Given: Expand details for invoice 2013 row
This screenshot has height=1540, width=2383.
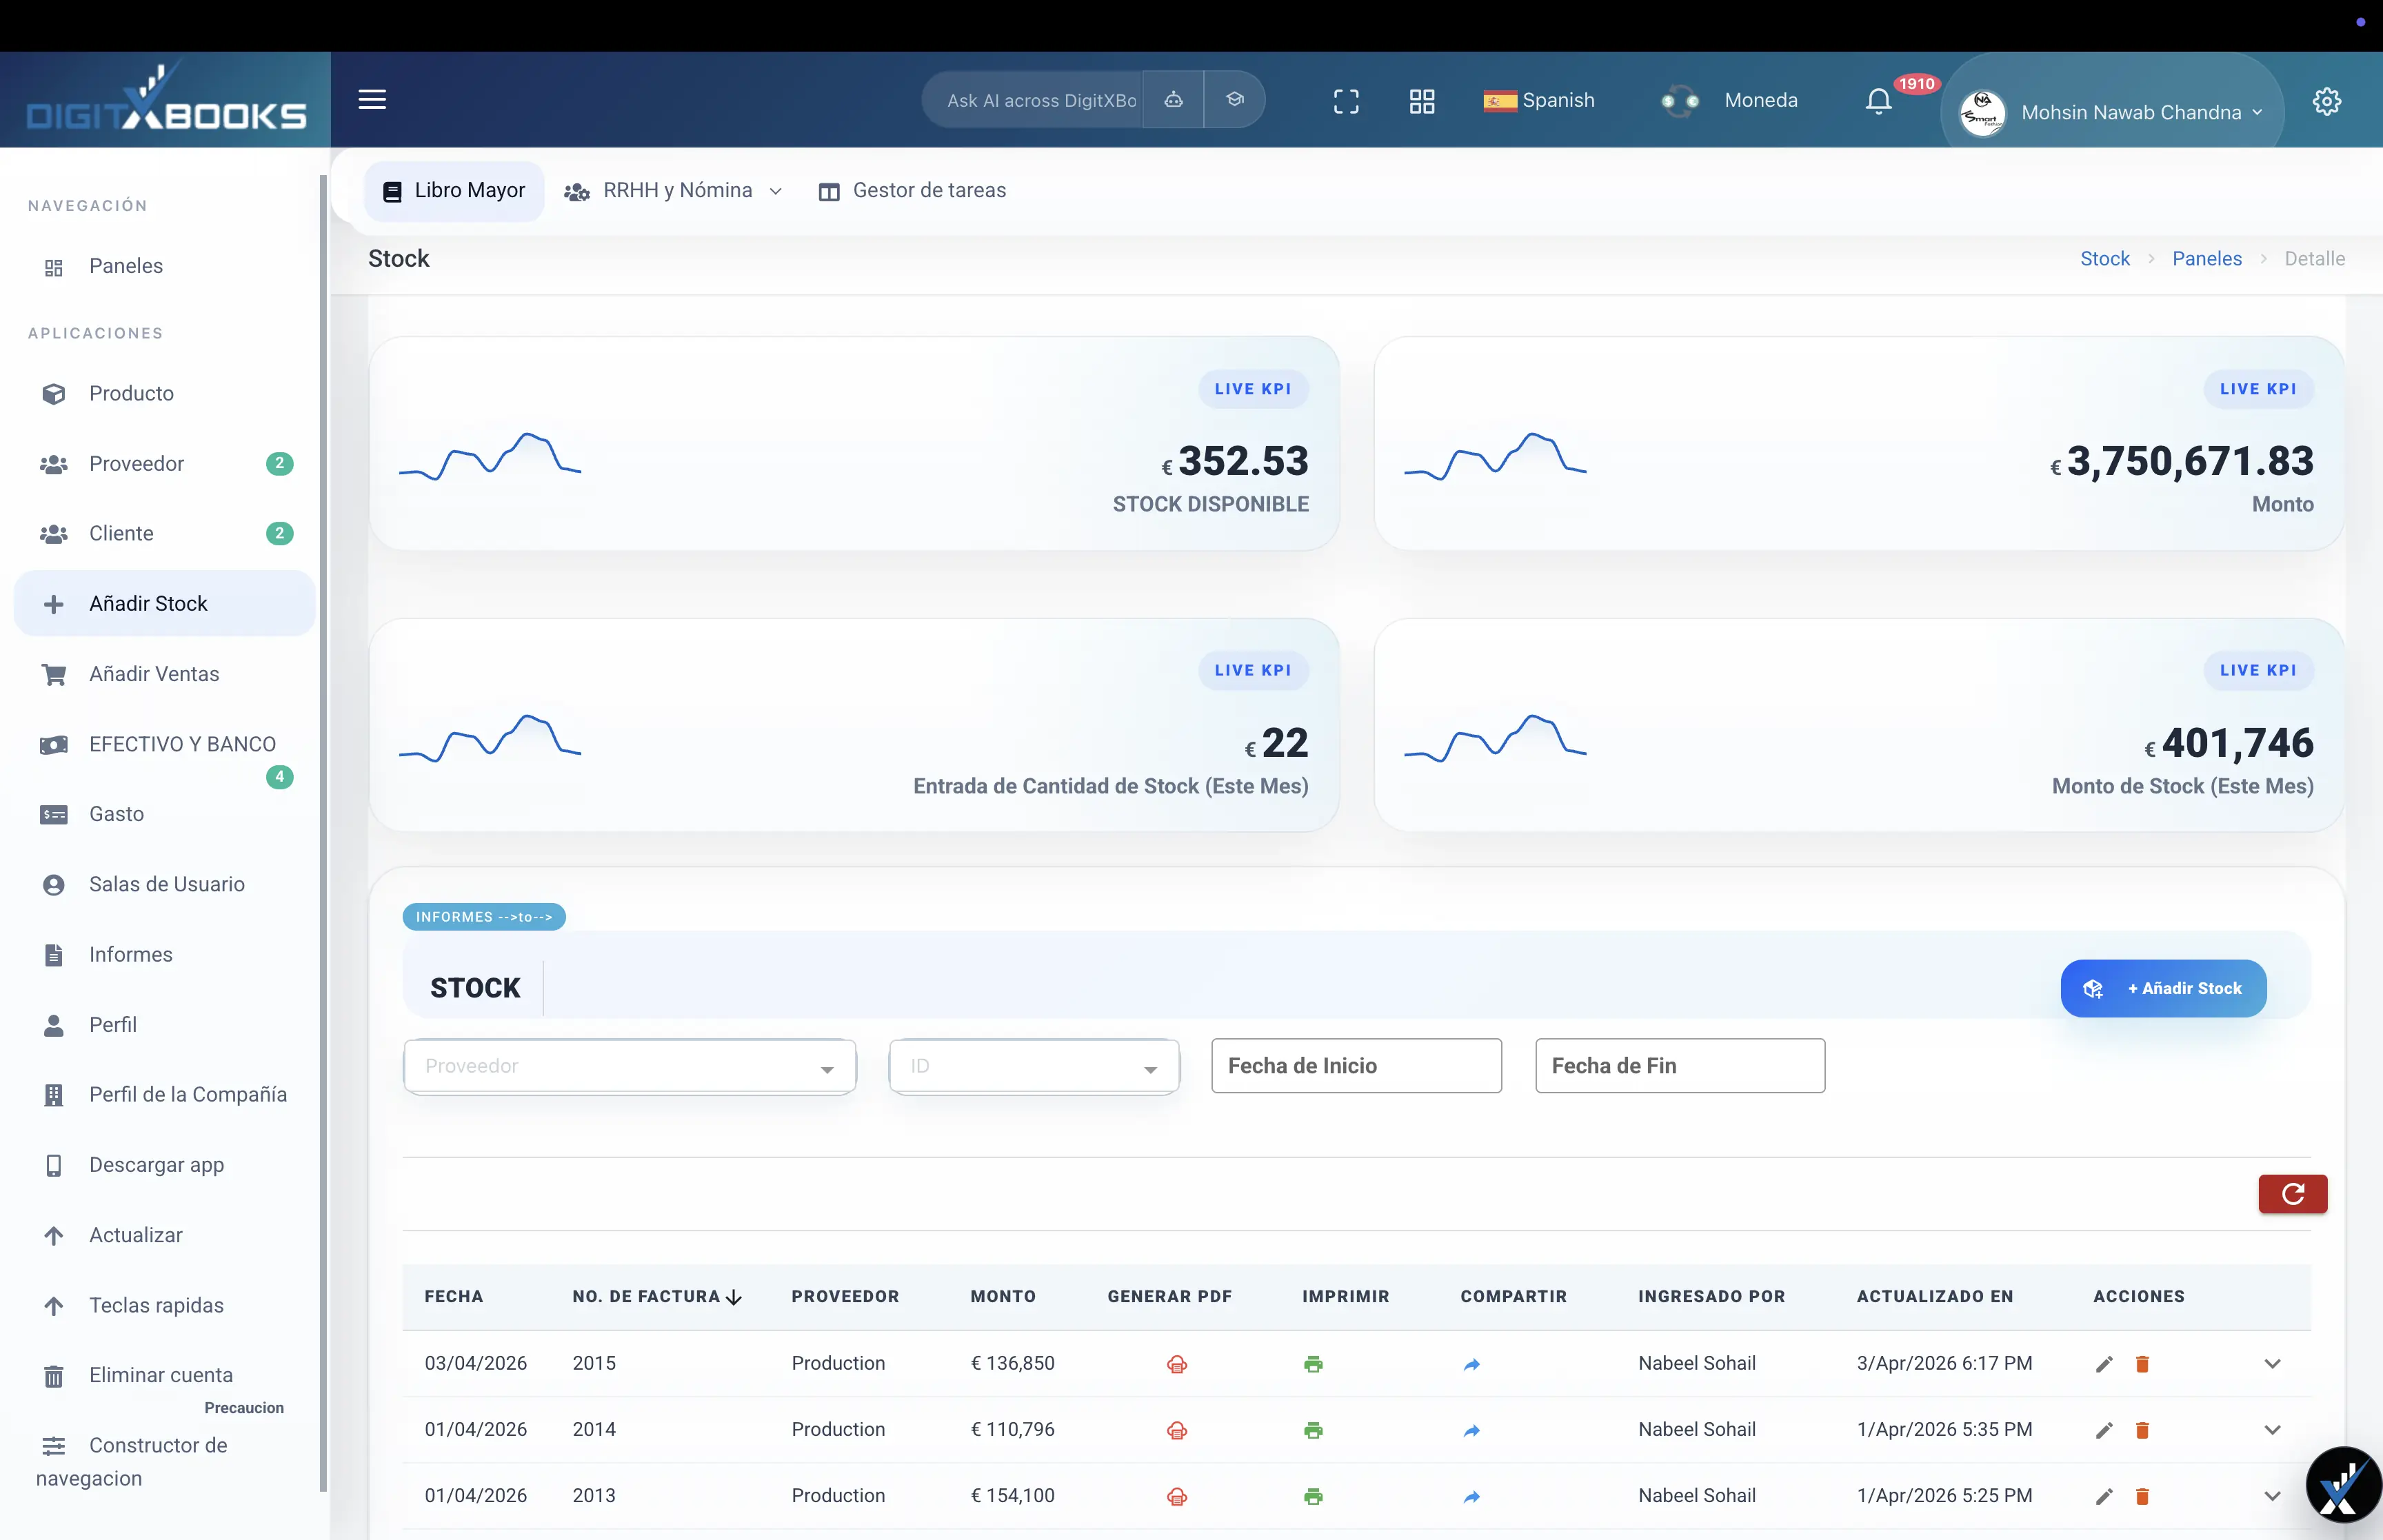Looking at the screenshot, I should [2272, 1497].
